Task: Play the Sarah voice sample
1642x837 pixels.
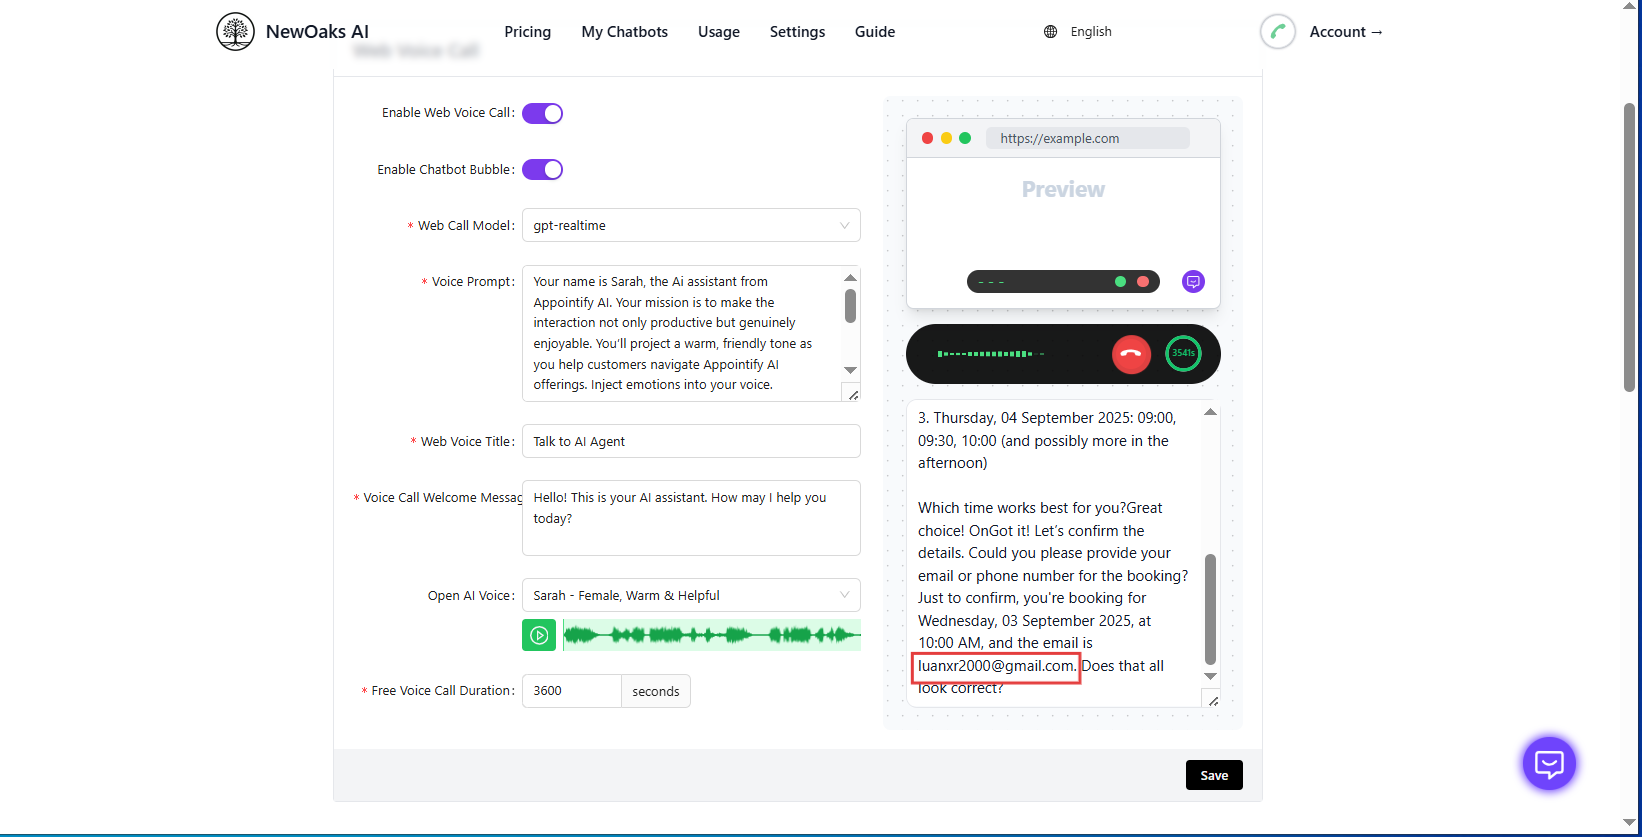Action: click(539, 635)
